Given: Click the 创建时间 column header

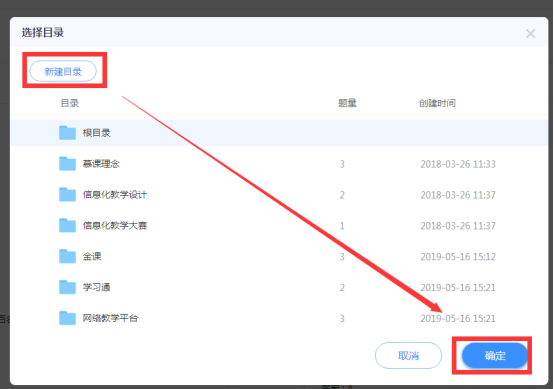Looking at the screenshot, I should (x=437, y=103).
